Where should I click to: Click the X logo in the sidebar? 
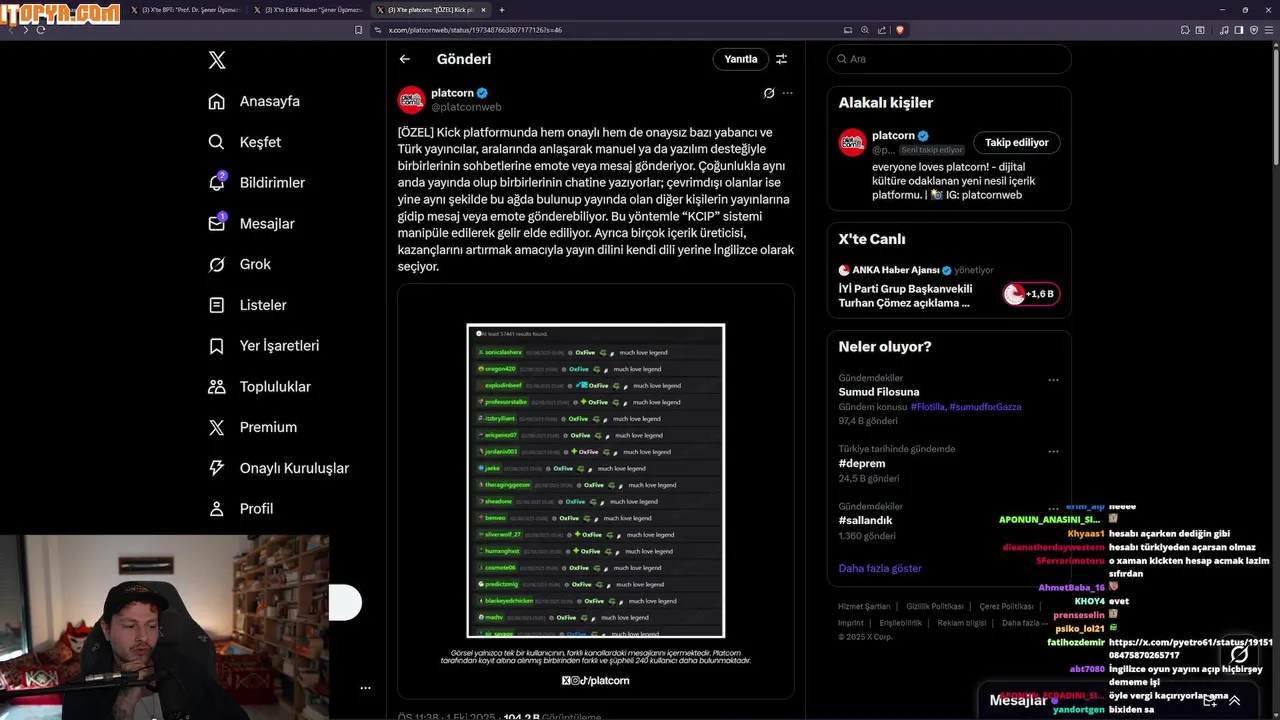click(217, 60)
